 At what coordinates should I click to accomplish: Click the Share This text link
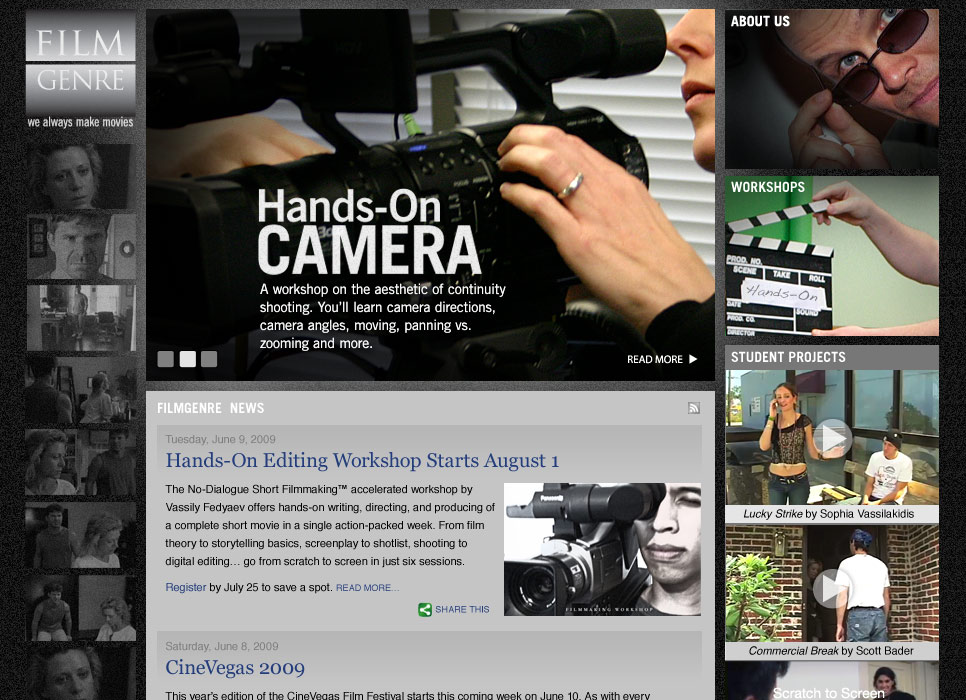coord(462,609)
